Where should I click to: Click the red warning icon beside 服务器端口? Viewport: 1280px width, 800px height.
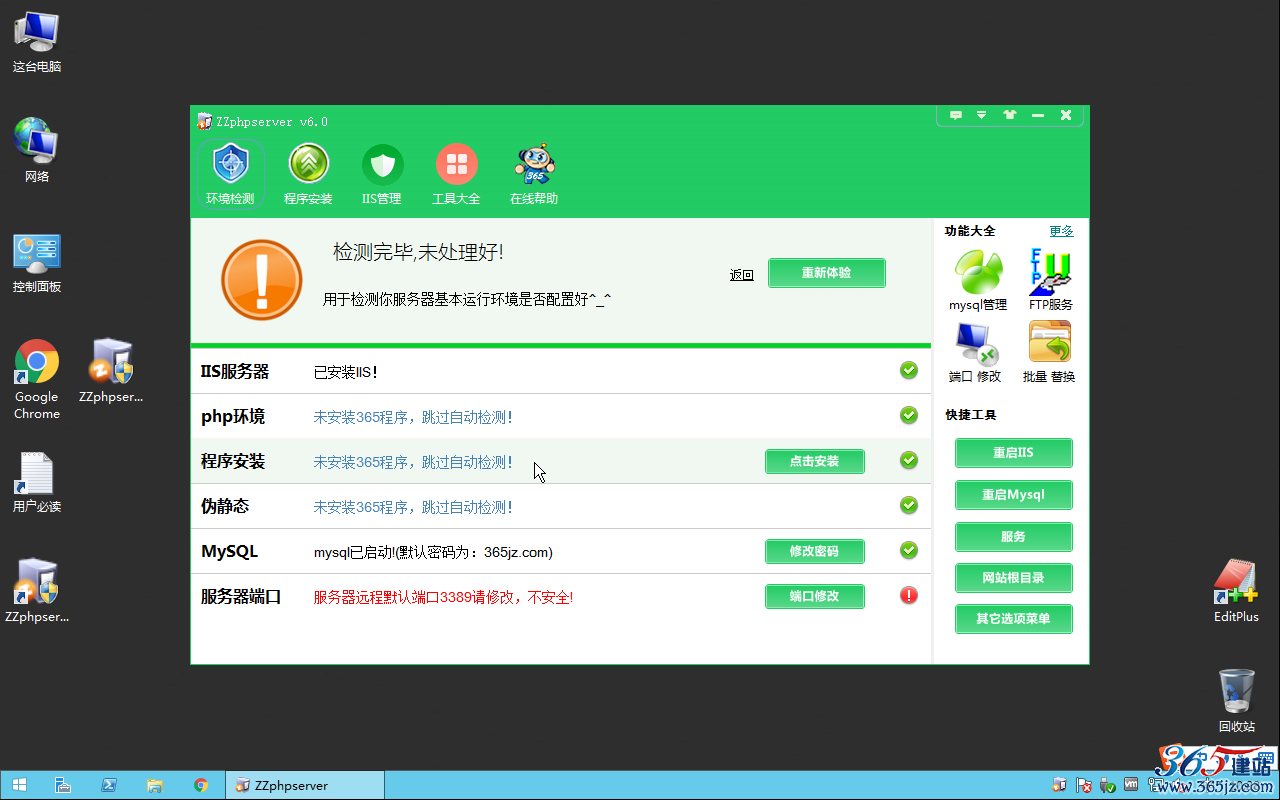(909, 595)
